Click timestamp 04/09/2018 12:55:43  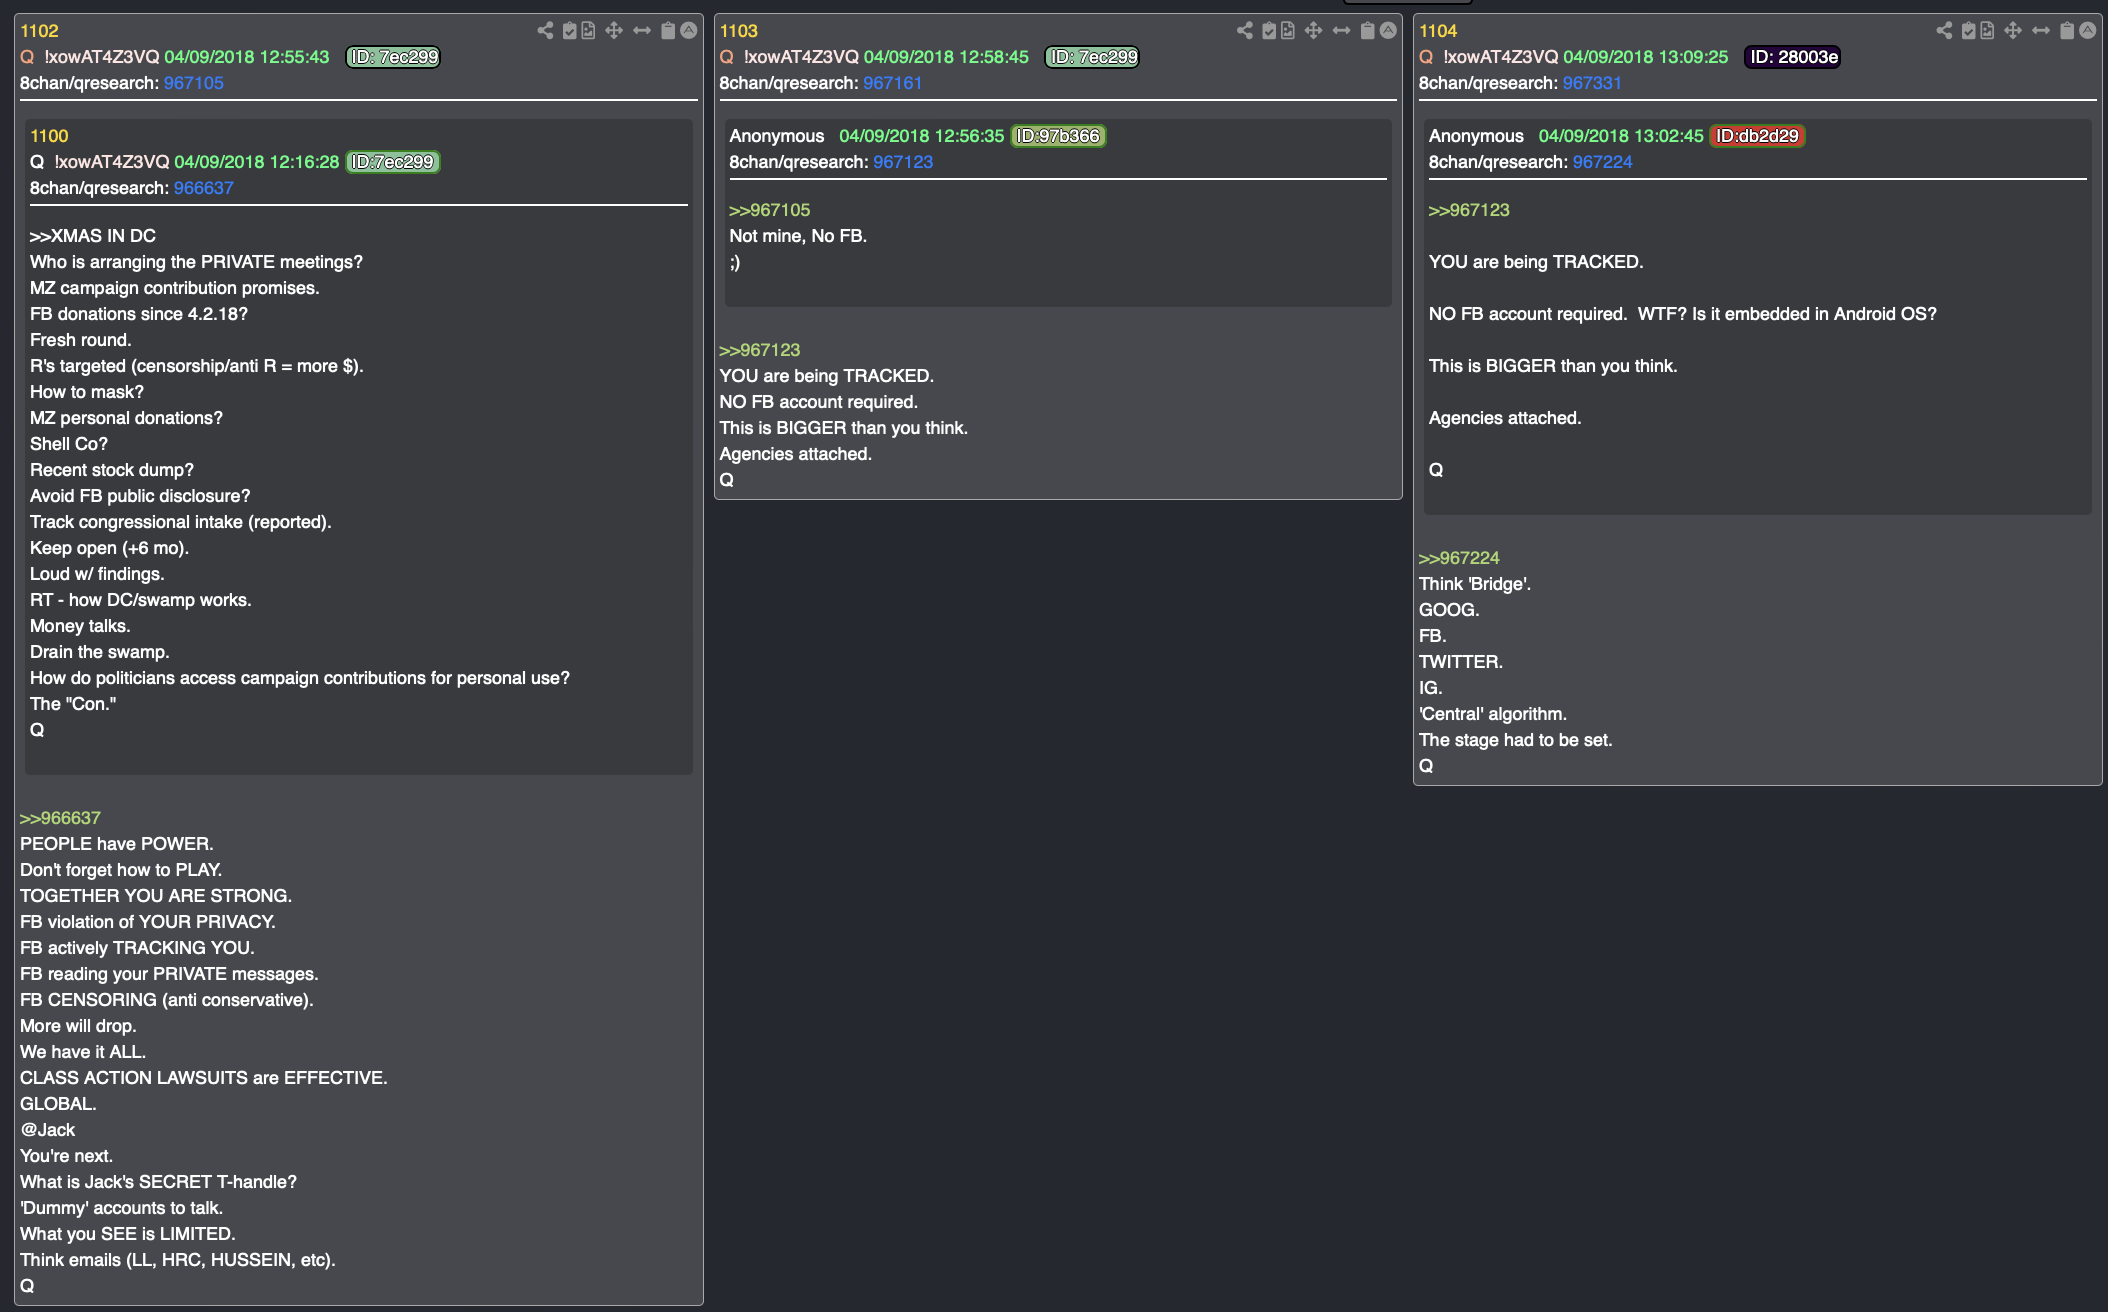[x=247, y=57]
